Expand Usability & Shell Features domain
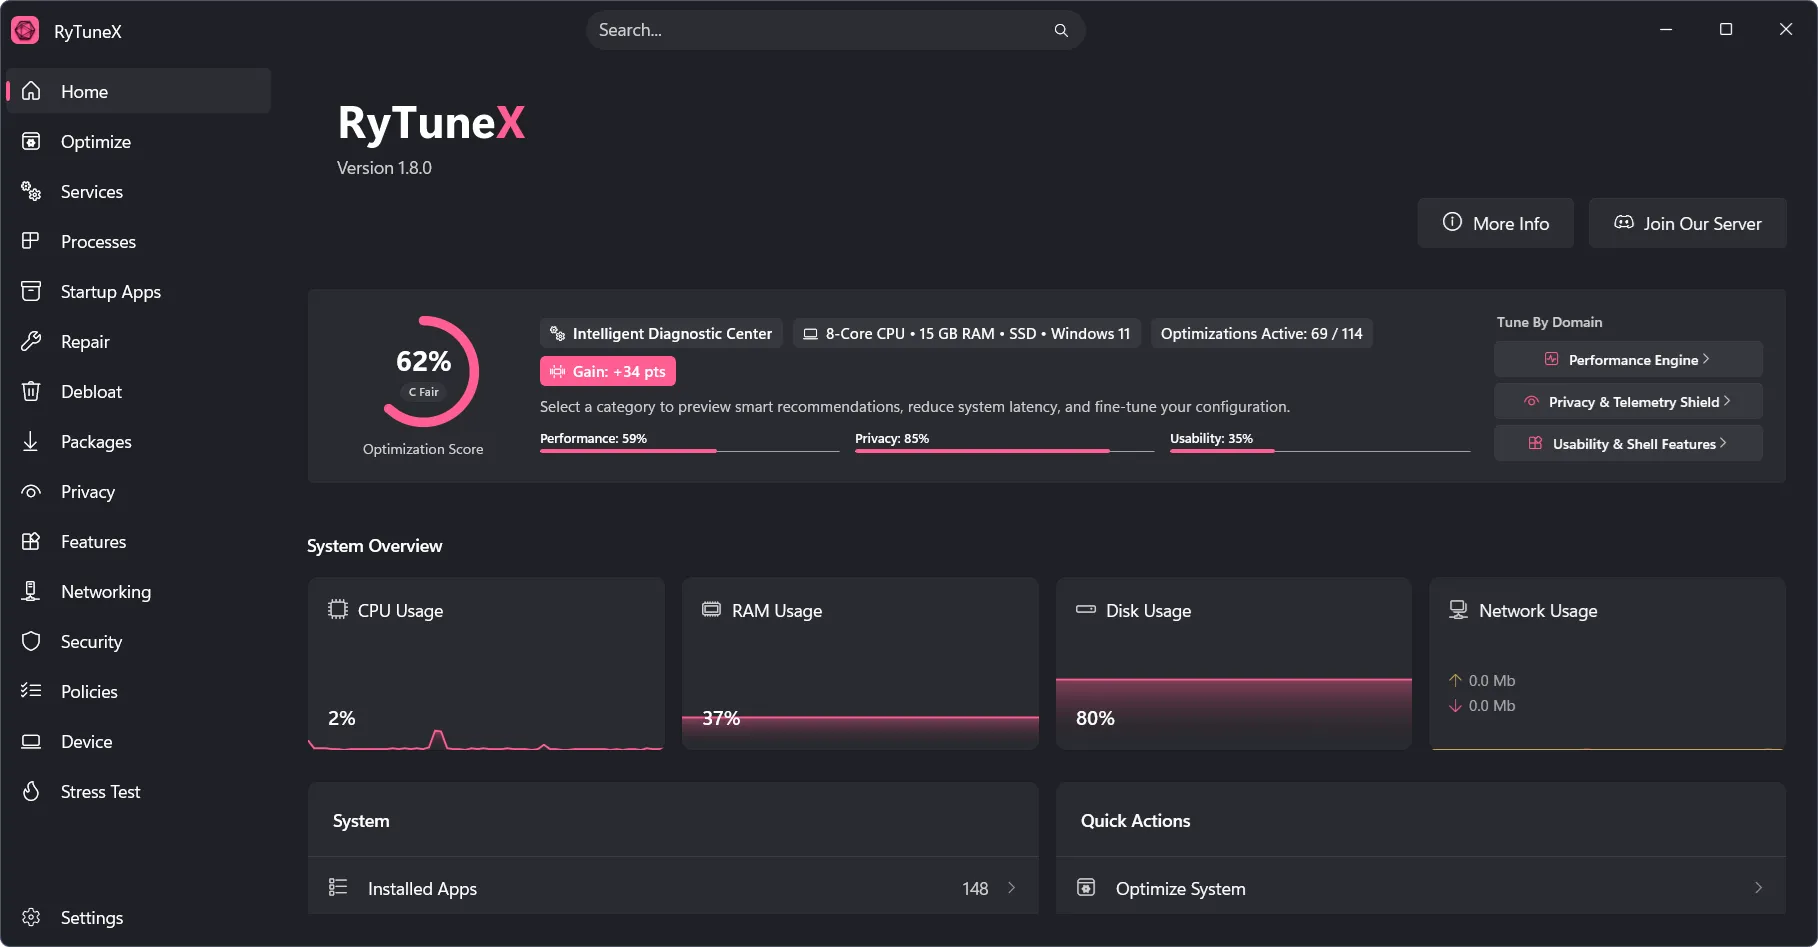This screenshot has height=947, width=1818. coord(1628,443)
